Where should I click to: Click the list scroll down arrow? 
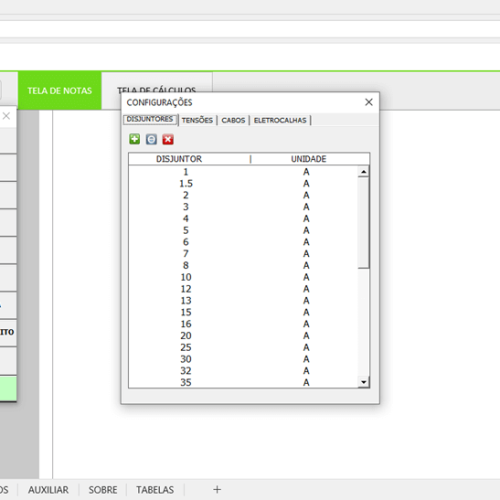point(364,382)
